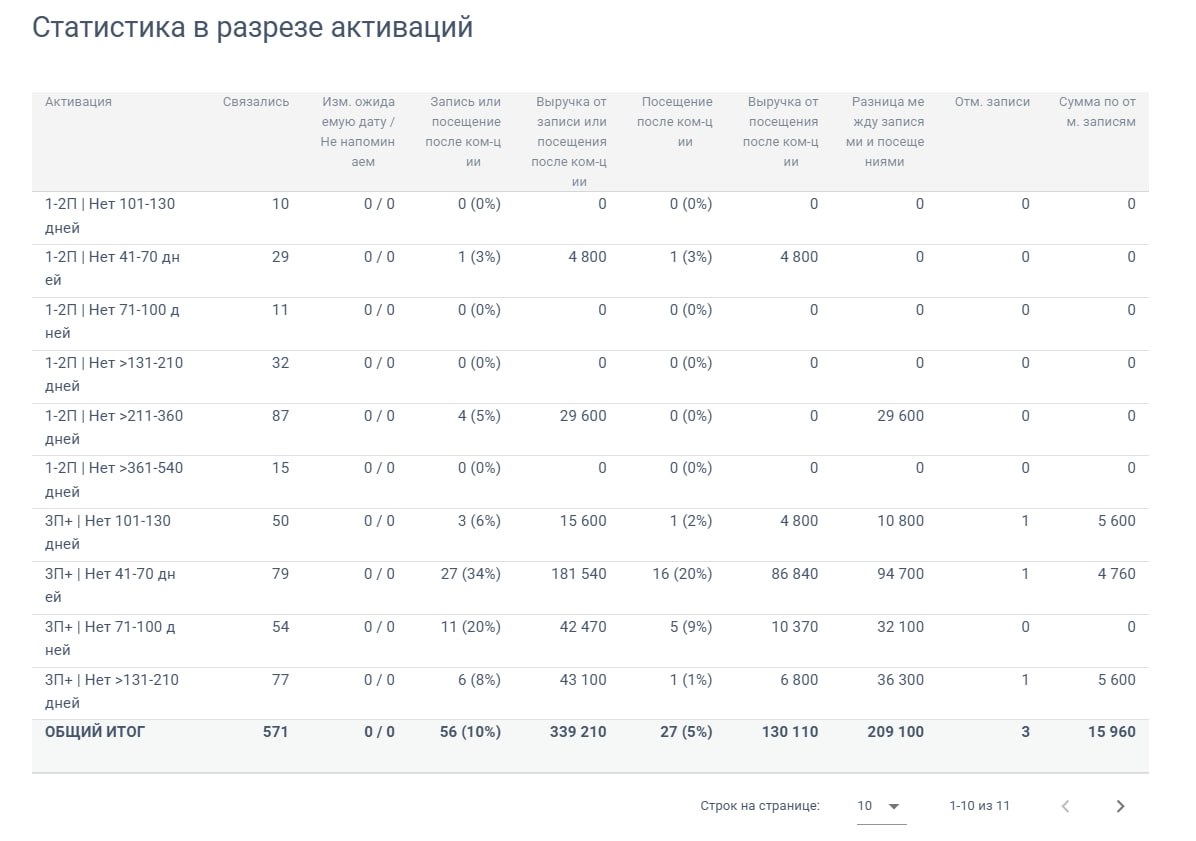The height and width of the screenshot is (841, 1196).
Task: Click the difference value 36 300
Action: click(x=900, y=680)
